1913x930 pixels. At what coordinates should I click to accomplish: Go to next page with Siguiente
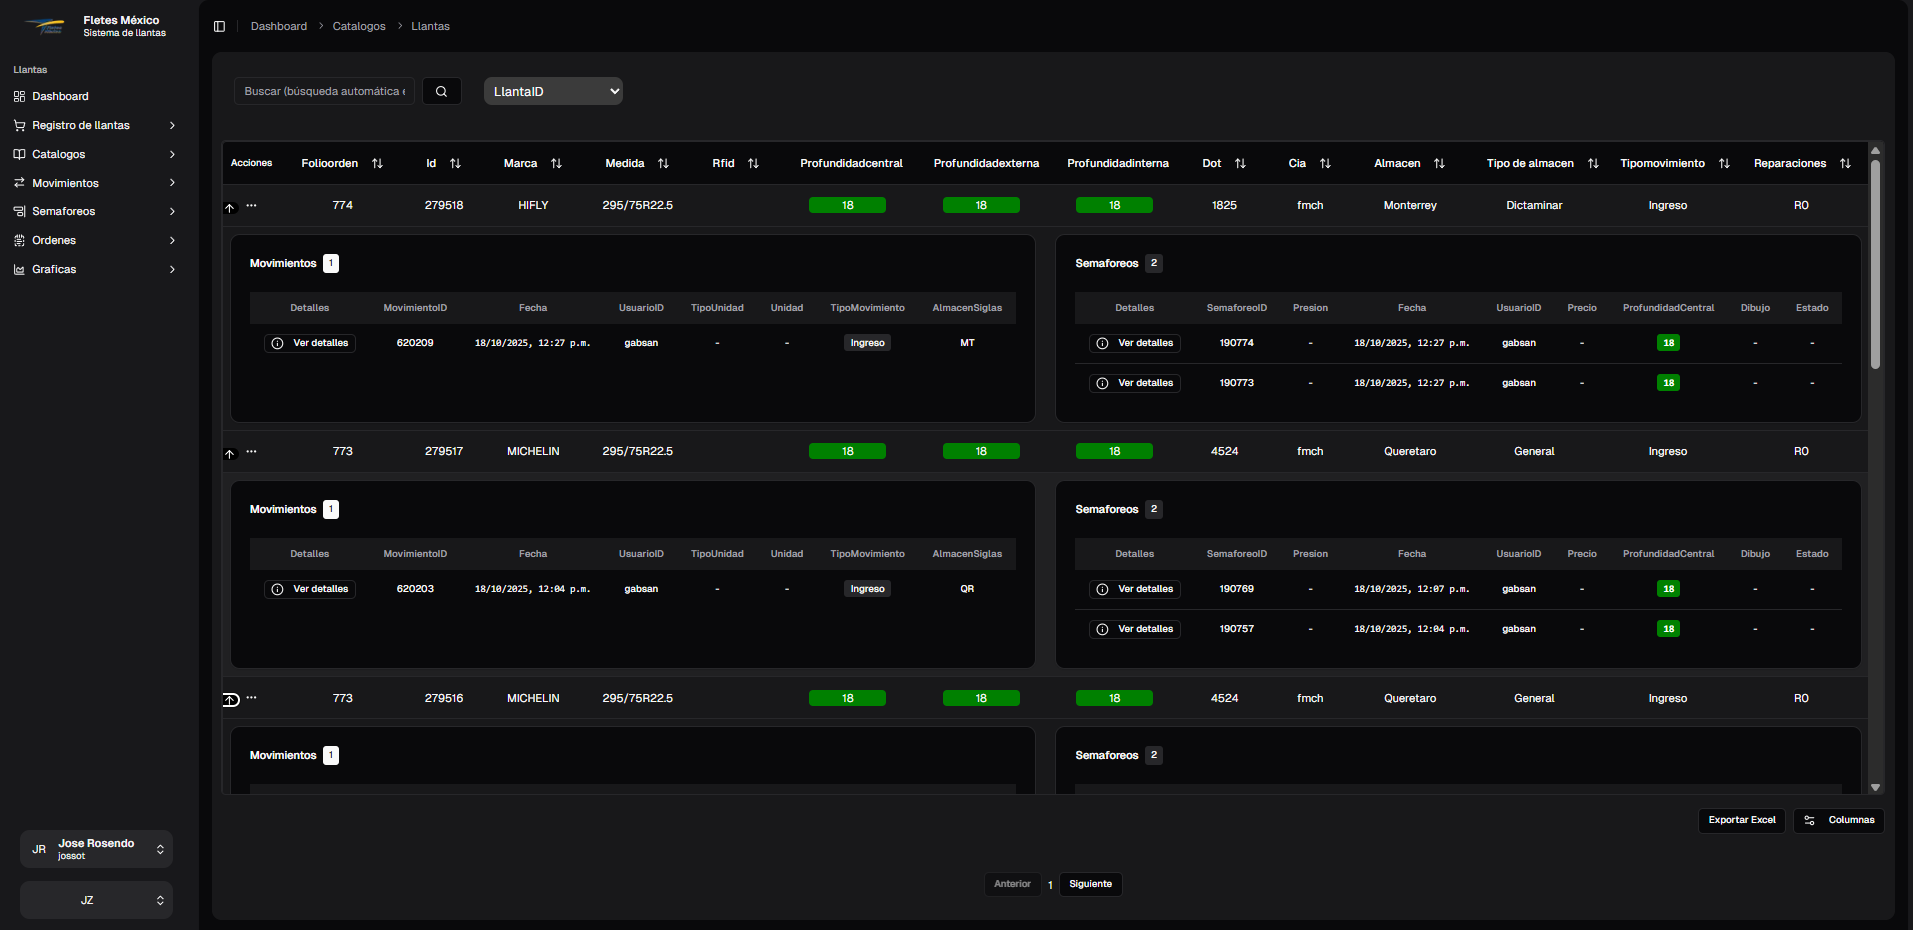(x=1090, y=884)
